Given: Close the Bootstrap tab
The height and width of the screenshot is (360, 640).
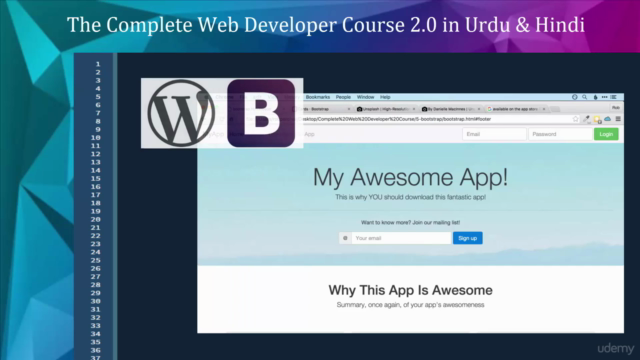Looking at the screenshot, I should point(349,109).
